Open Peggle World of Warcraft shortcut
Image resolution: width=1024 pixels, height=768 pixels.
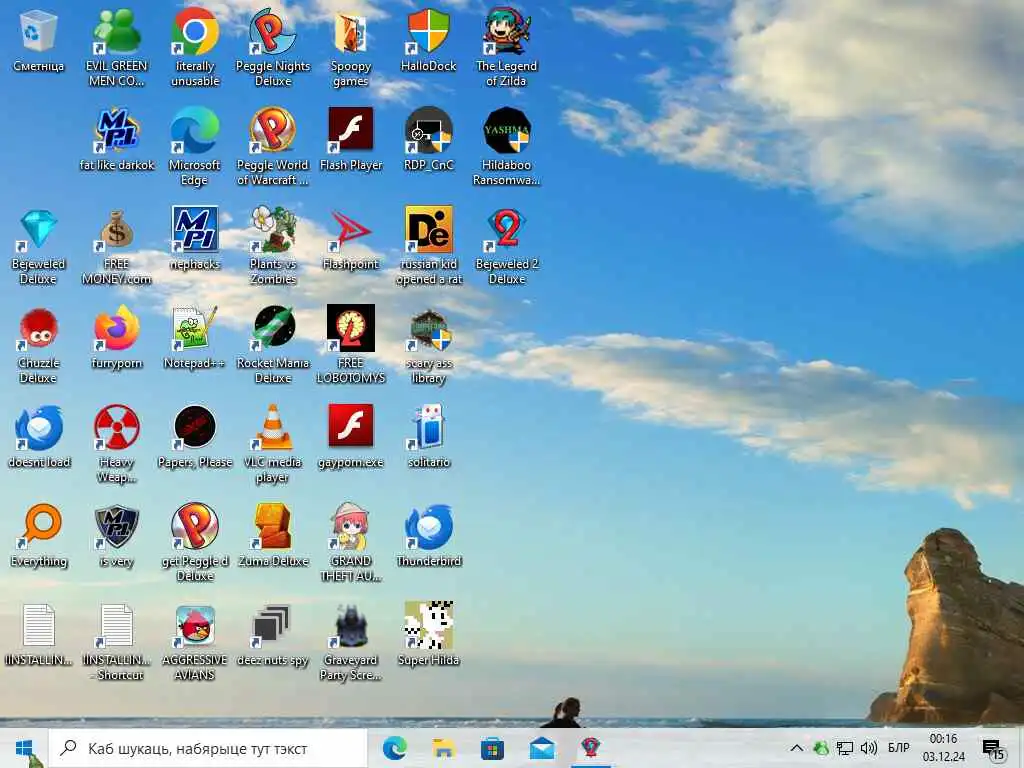point(272,146)
